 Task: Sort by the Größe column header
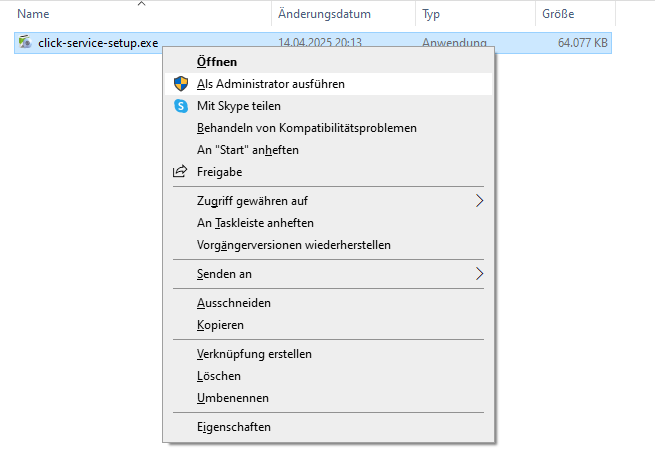575,14
